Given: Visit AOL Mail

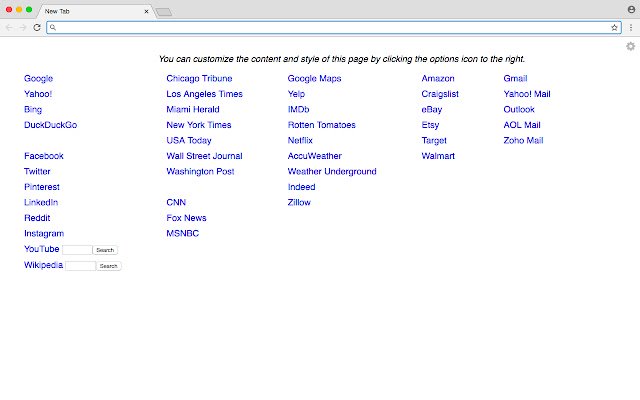Looking at the screenshot, I should click(x=522, y=125).
